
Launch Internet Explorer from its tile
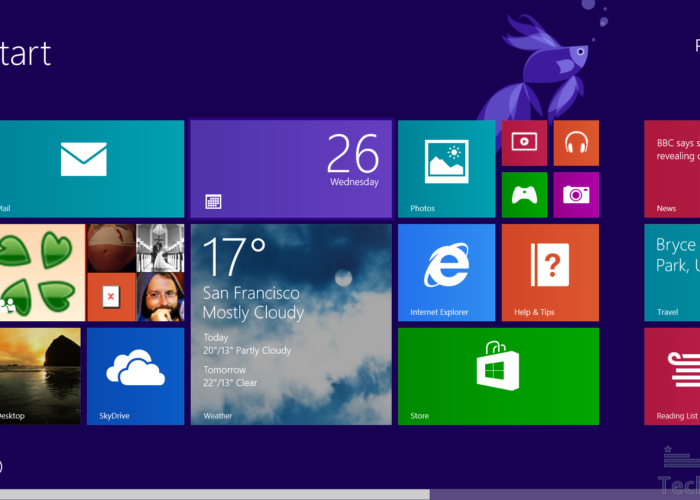pos(446,272)
